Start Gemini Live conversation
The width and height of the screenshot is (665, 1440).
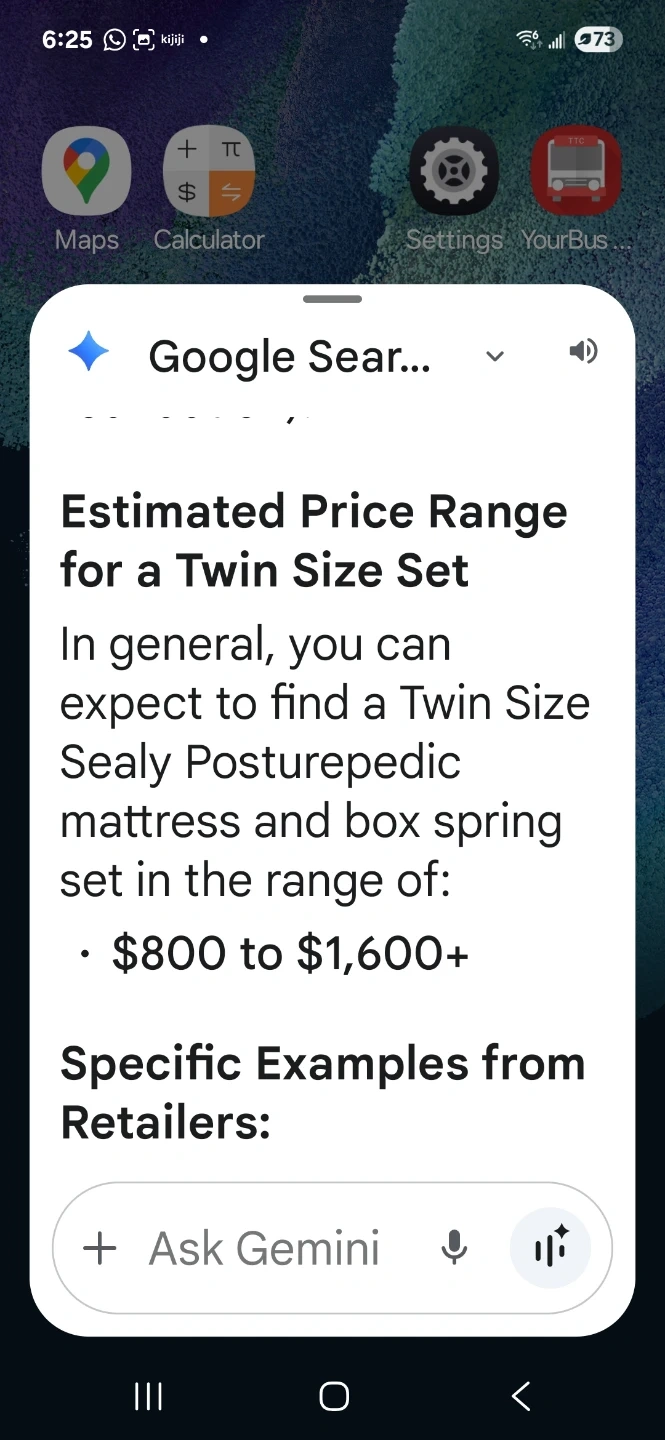tap(550, 1248)
